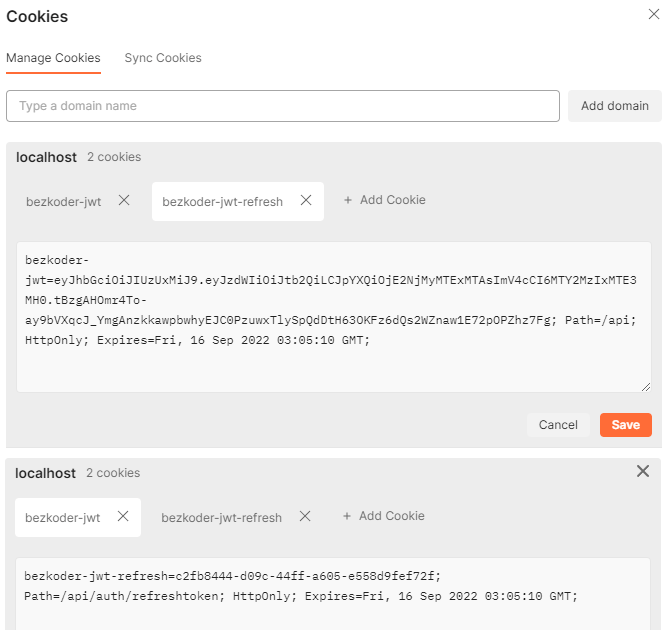
Task: Remove the second localhost domain
Action: point(643,471)
